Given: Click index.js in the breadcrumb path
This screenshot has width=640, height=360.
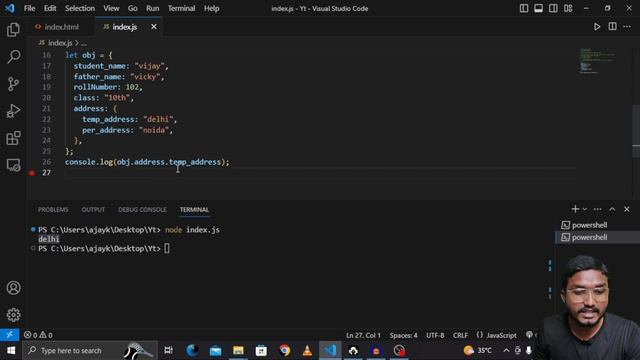Looking at the screenshot, I should click(x=60, y=43).
